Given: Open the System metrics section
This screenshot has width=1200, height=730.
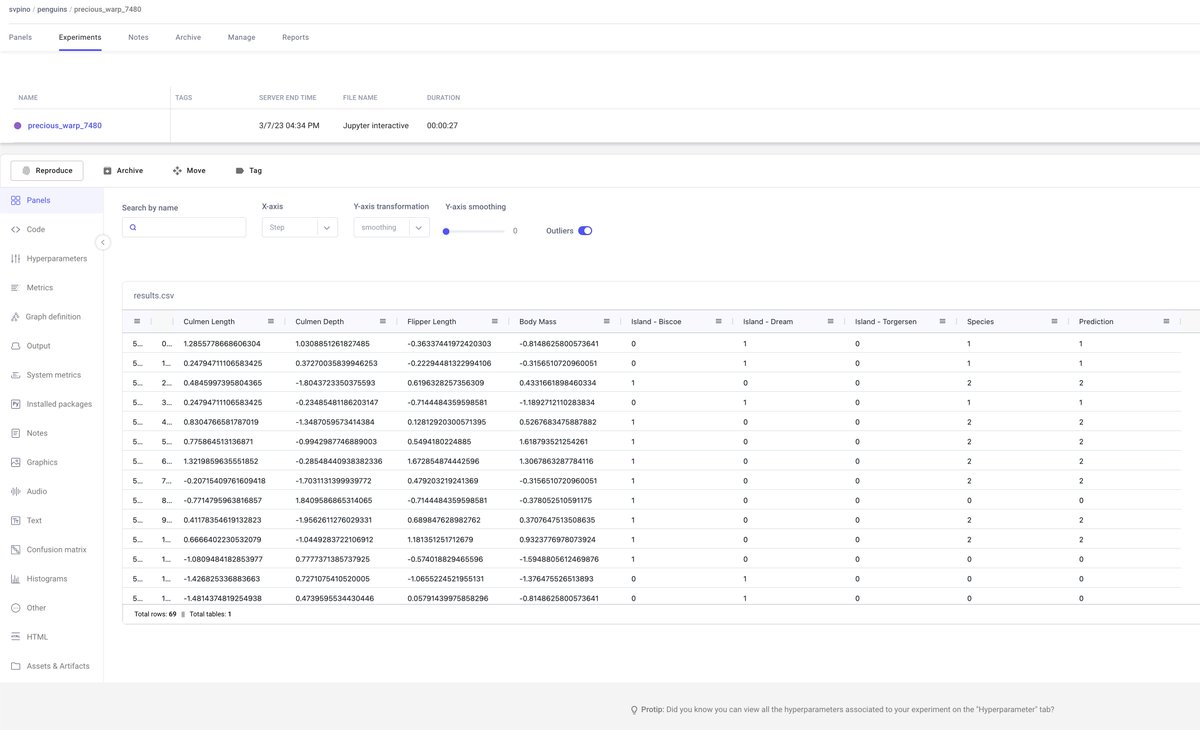Looking at the screenshot, I should coord(55,374).
